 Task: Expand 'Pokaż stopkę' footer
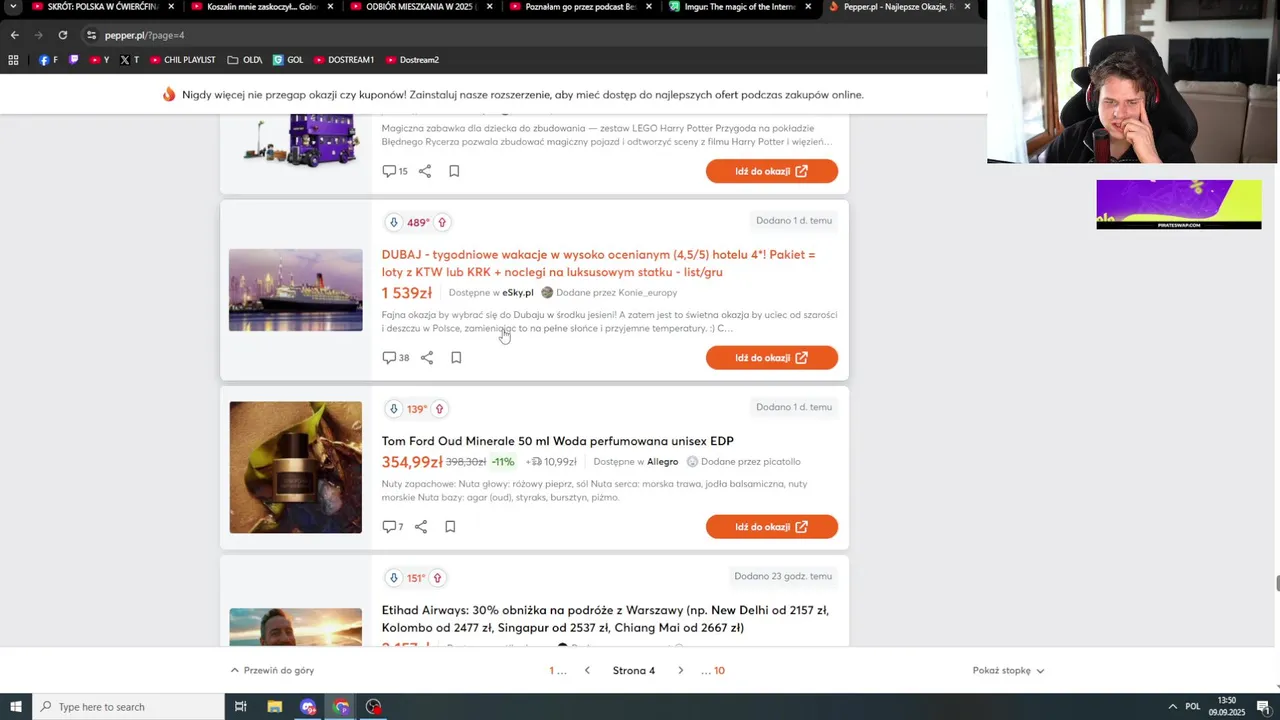[1008, 670]
